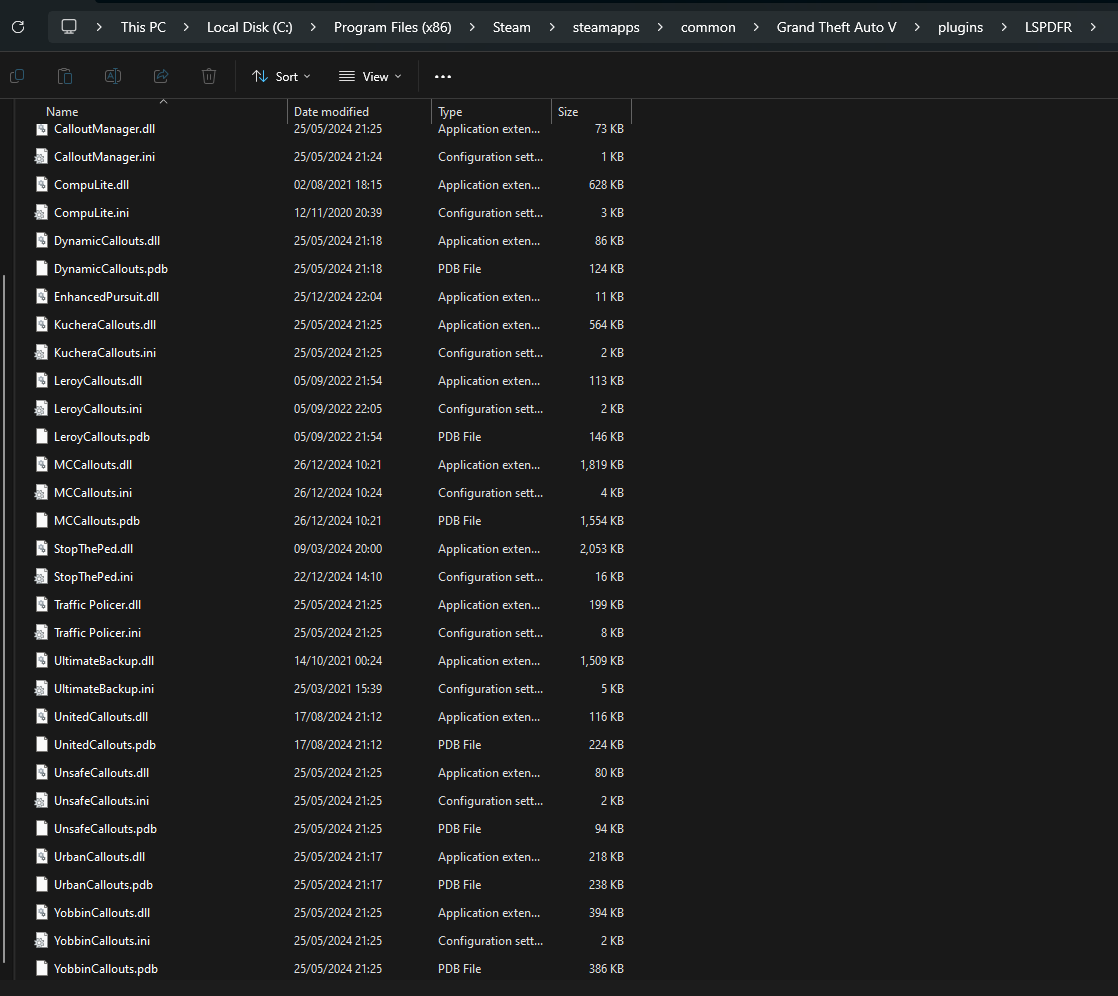Open the See more three-dots menu

click(443, 76)
